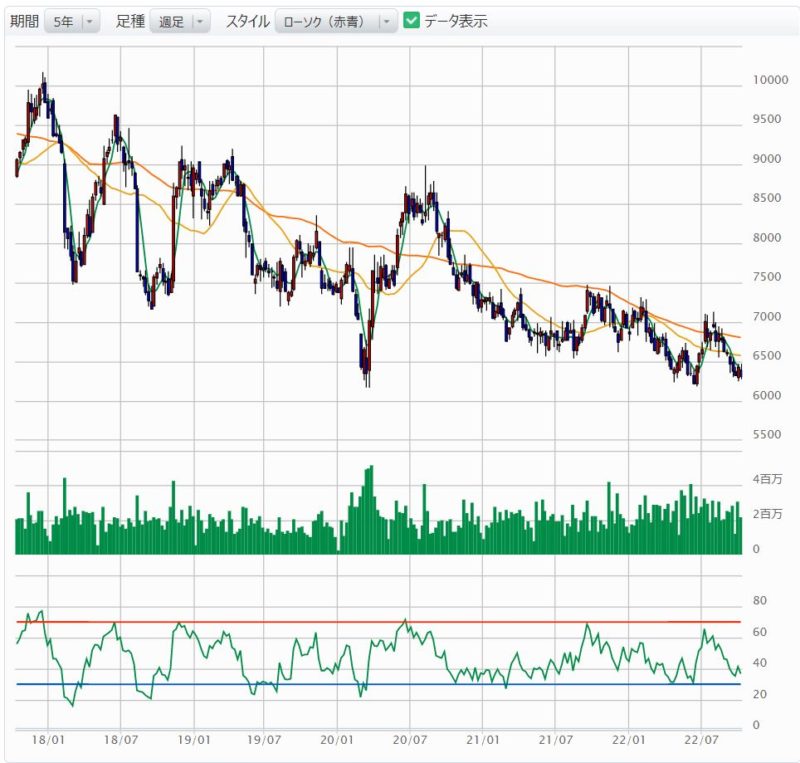Click the 8500 price axis label
Image resolution: width=800 pixels, height=763 pixels.
tap(767, 198)
